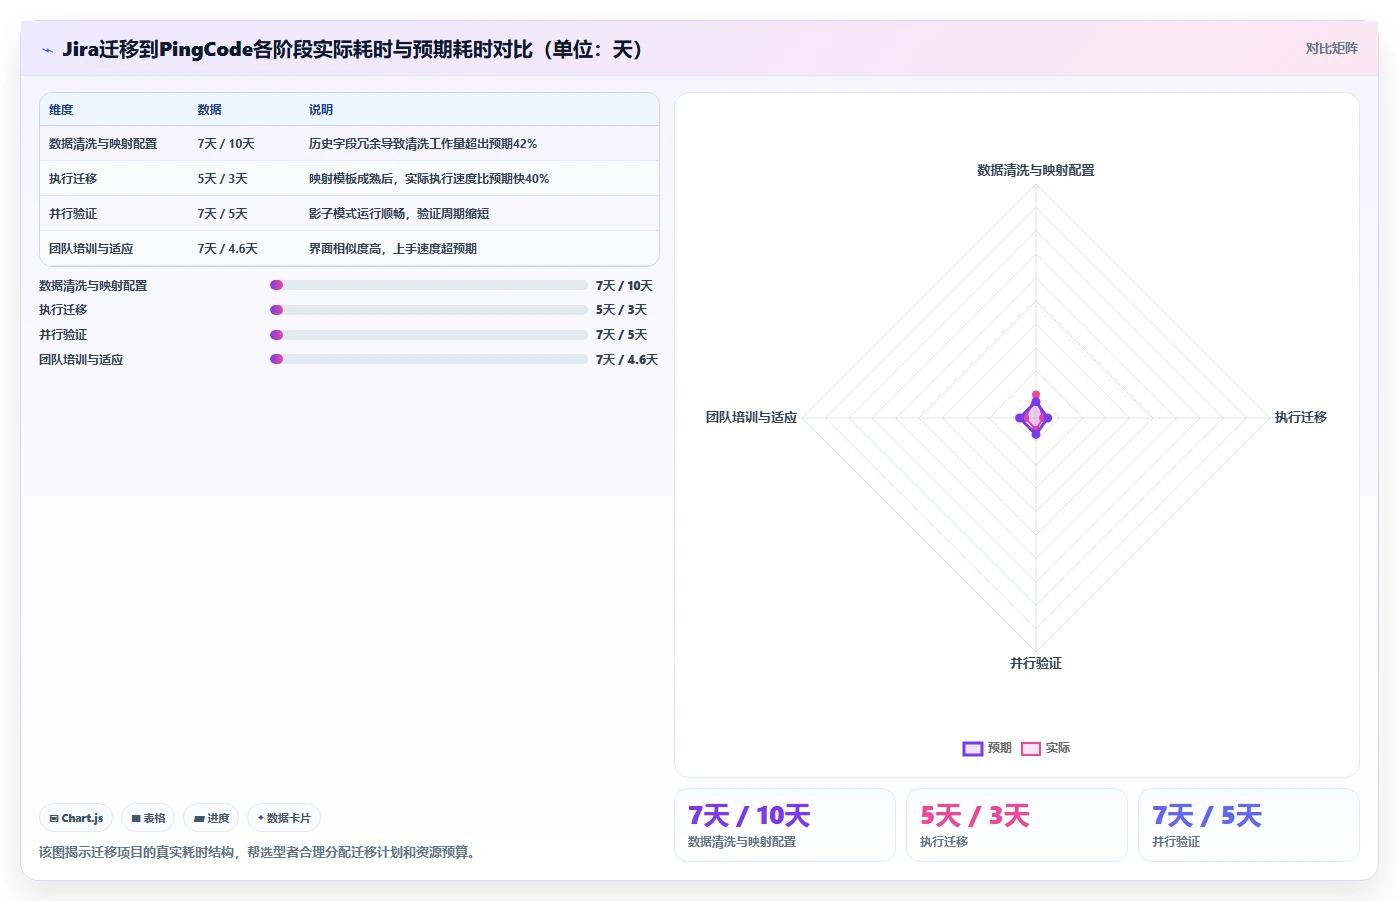
Task: Click the radar axis label 数据清洗与映射配置
Action: (1036, 171)
